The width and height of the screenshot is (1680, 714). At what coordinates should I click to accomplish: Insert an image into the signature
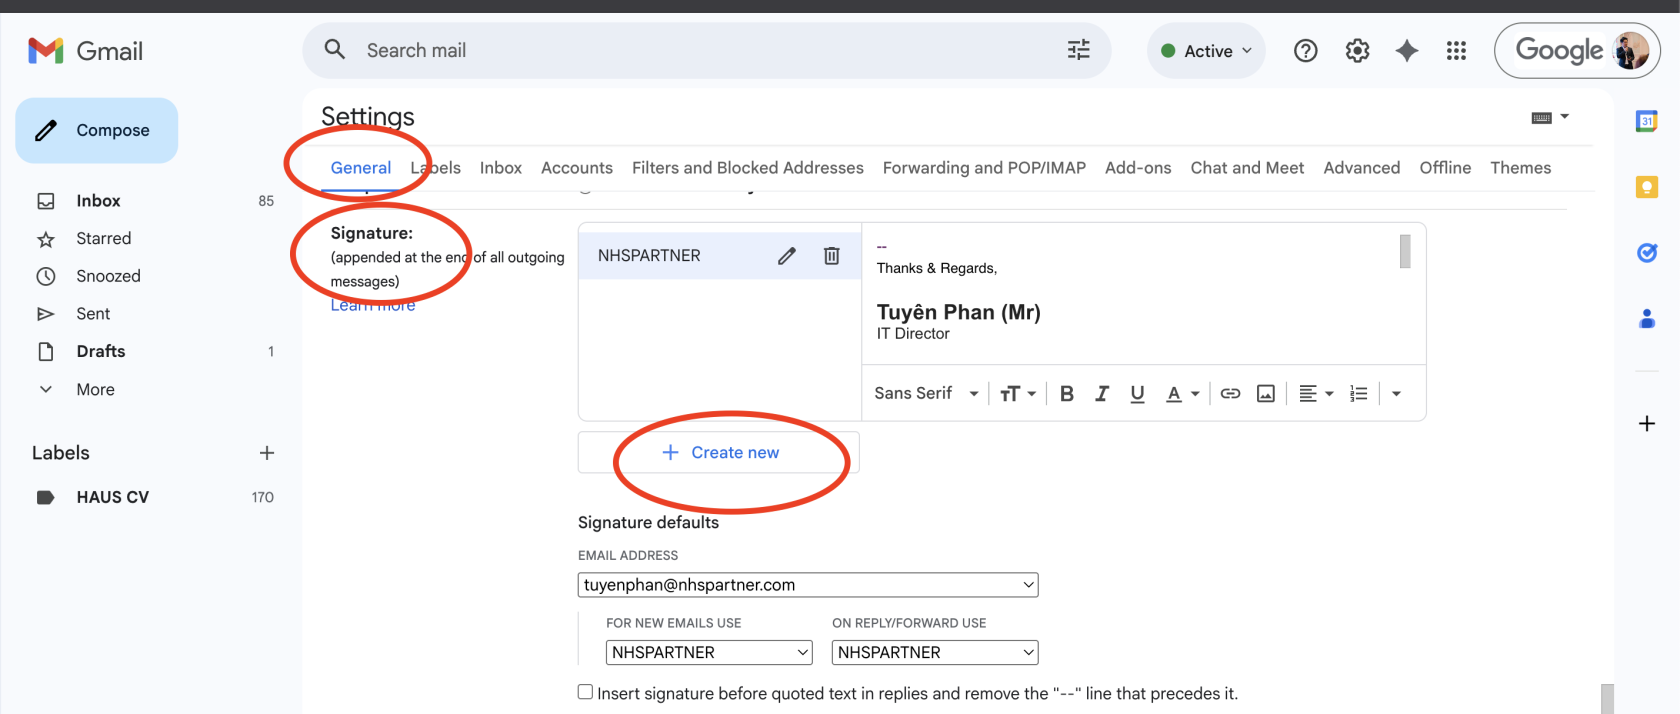1265,394
